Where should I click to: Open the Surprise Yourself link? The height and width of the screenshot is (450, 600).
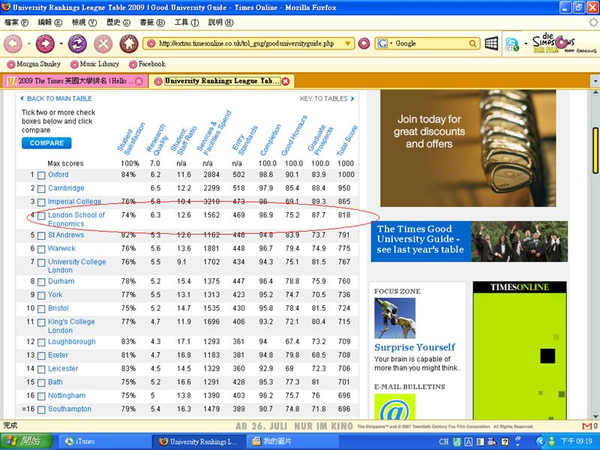(415, 347)
